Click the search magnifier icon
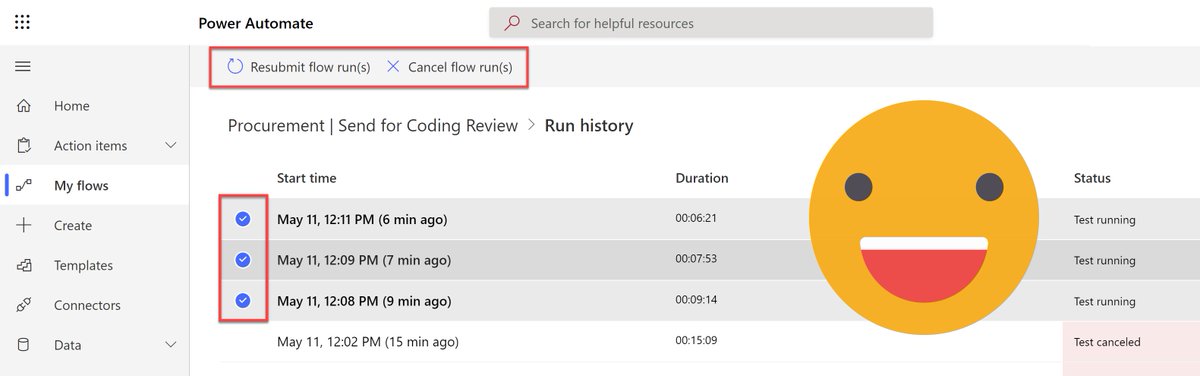1200x376 pixels. 512,22
